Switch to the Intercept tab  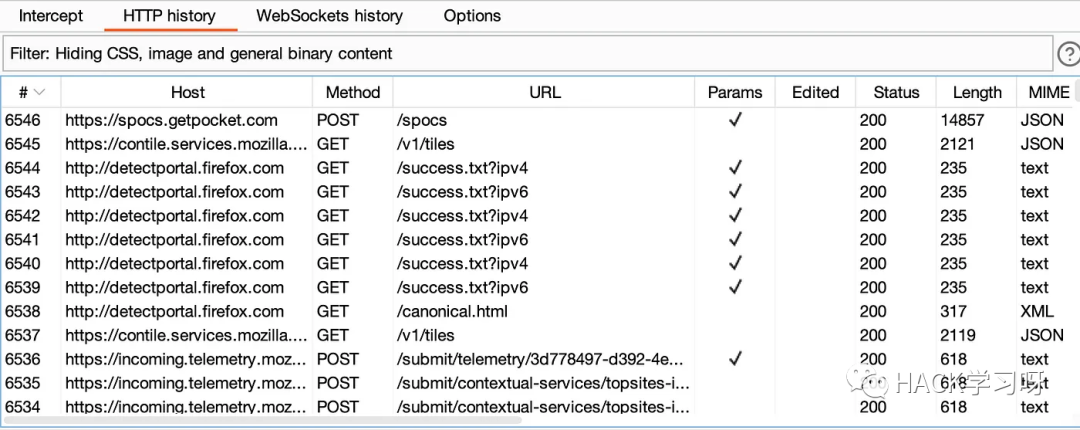pyautogui.click(x=51, y=16)
